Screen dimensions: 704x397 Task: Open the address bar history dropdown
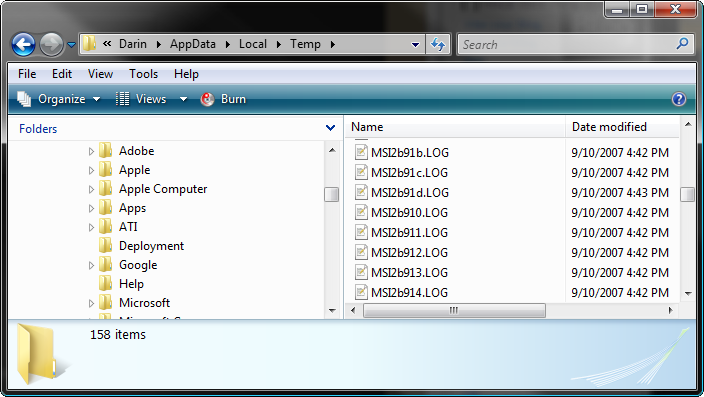[415, 44]
